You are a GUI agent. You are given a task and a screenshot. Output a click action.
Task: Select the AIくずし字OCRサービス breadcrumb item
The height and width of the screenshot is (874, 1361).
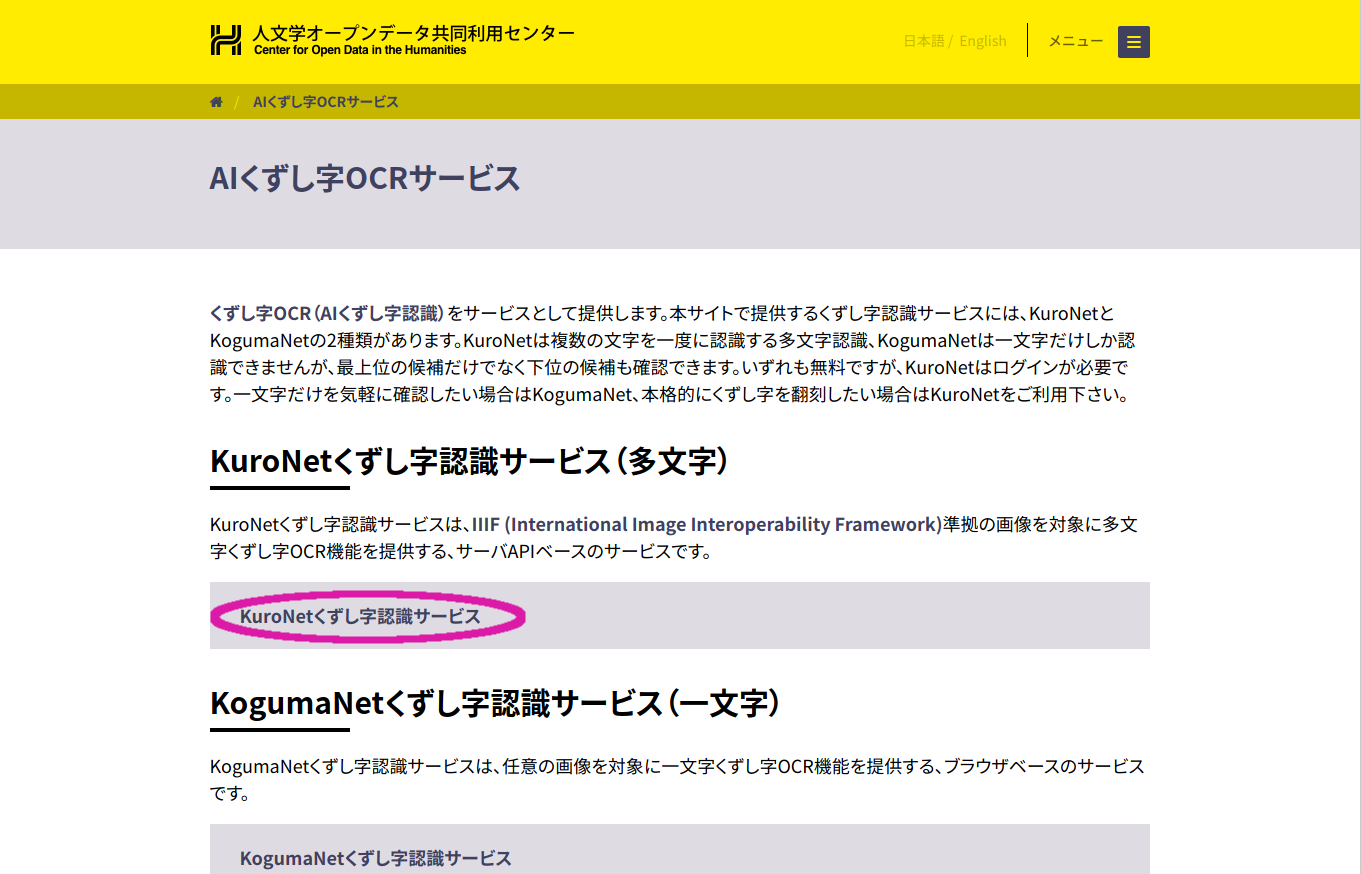(326, 102)
